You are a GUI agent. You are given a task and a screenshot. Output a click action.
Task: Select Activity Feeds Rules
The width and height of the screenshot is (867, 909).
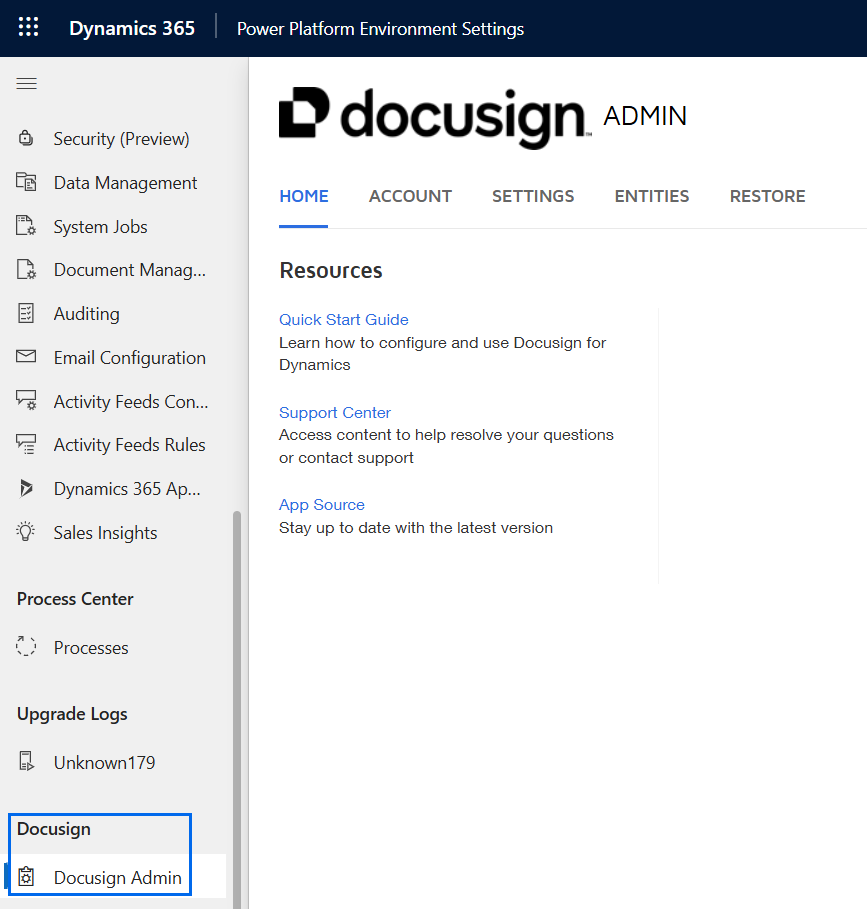coord(129,445)
